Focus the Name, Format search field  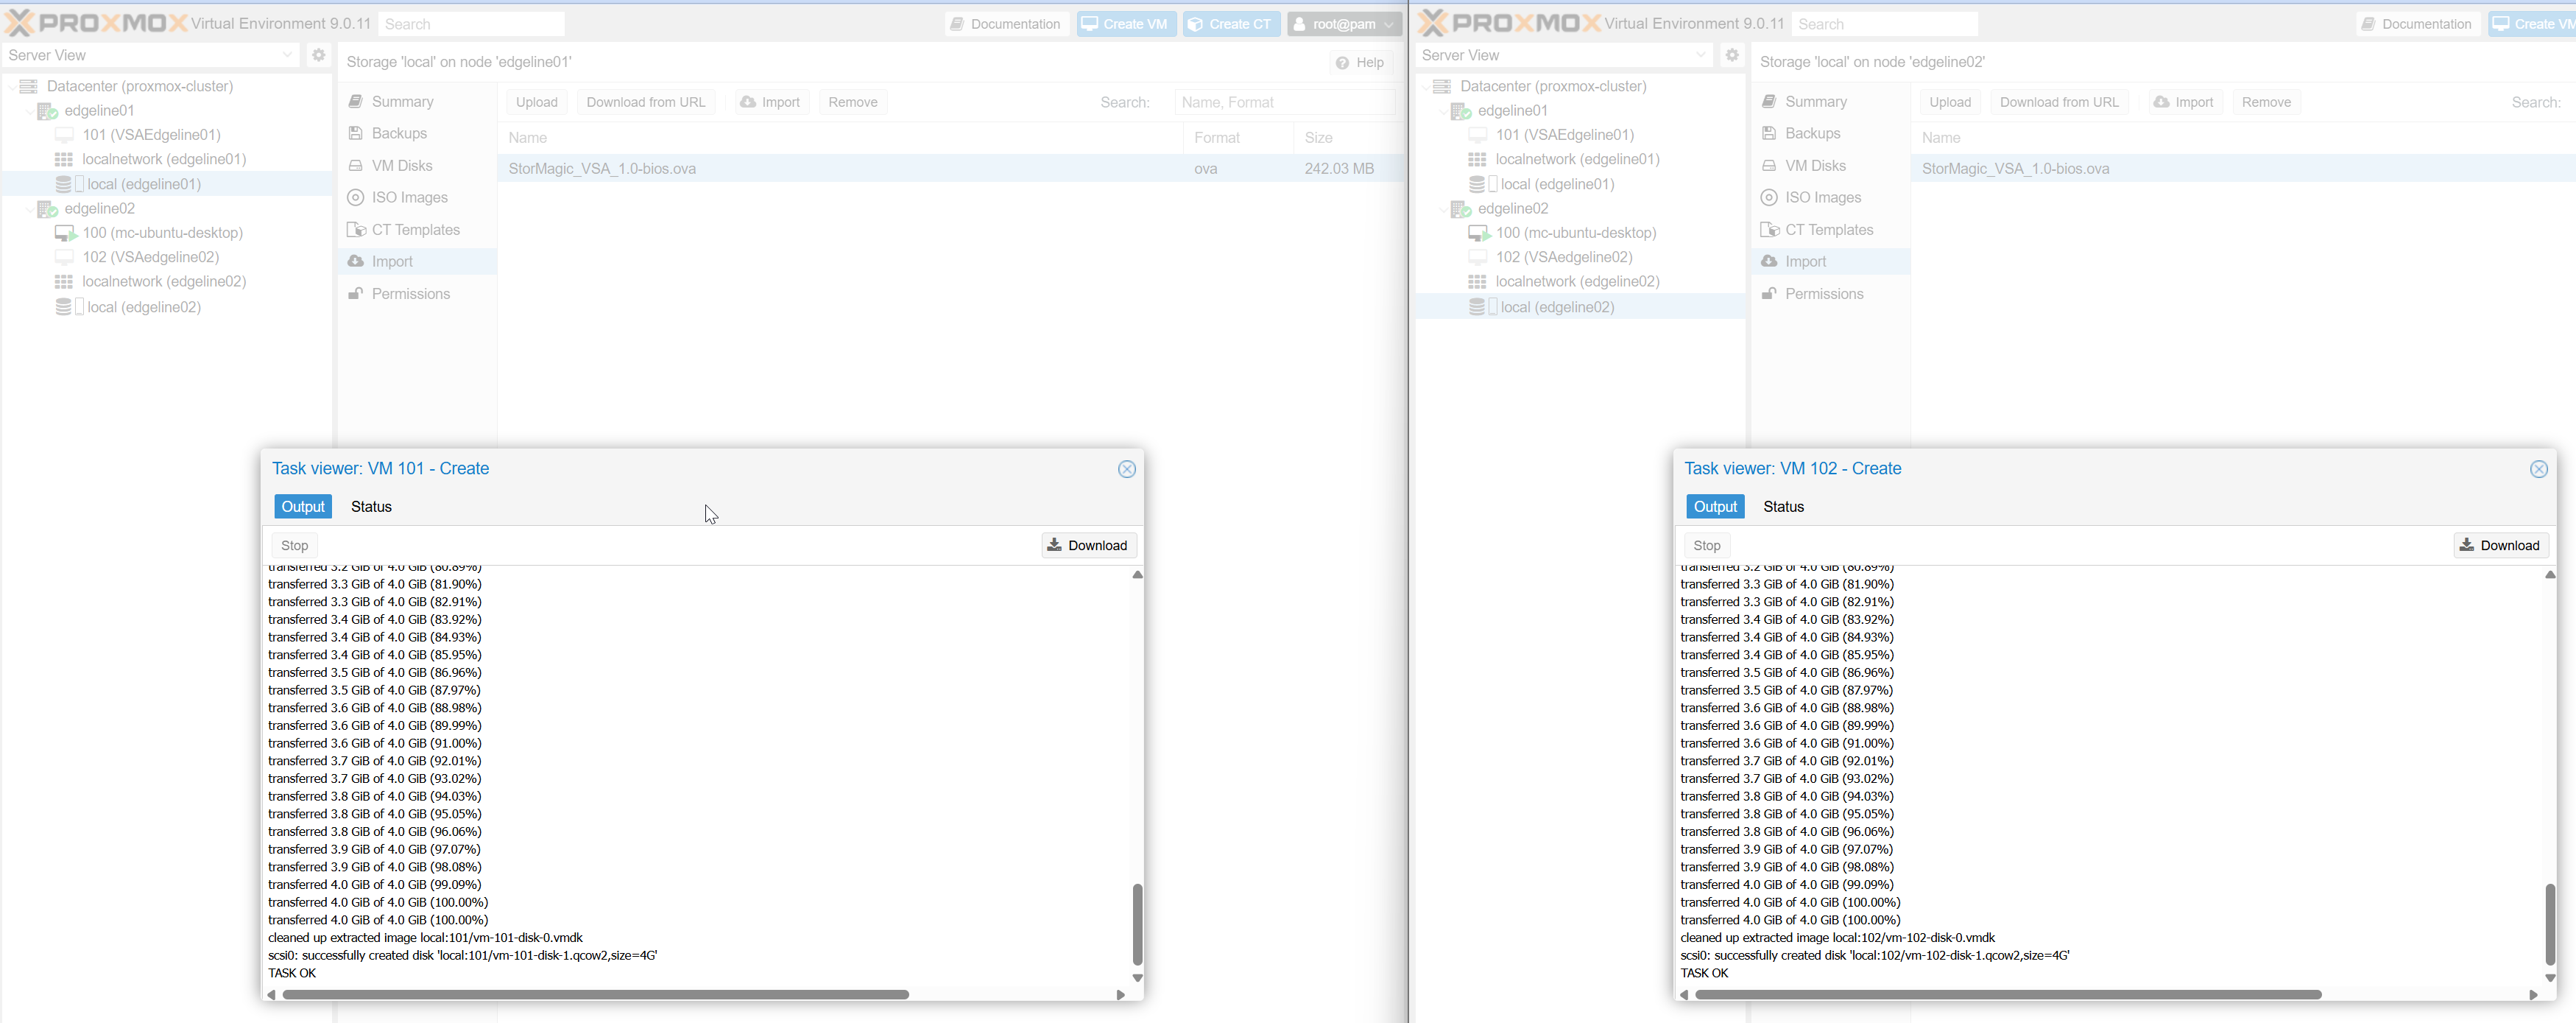click(x=1284, y=102)
